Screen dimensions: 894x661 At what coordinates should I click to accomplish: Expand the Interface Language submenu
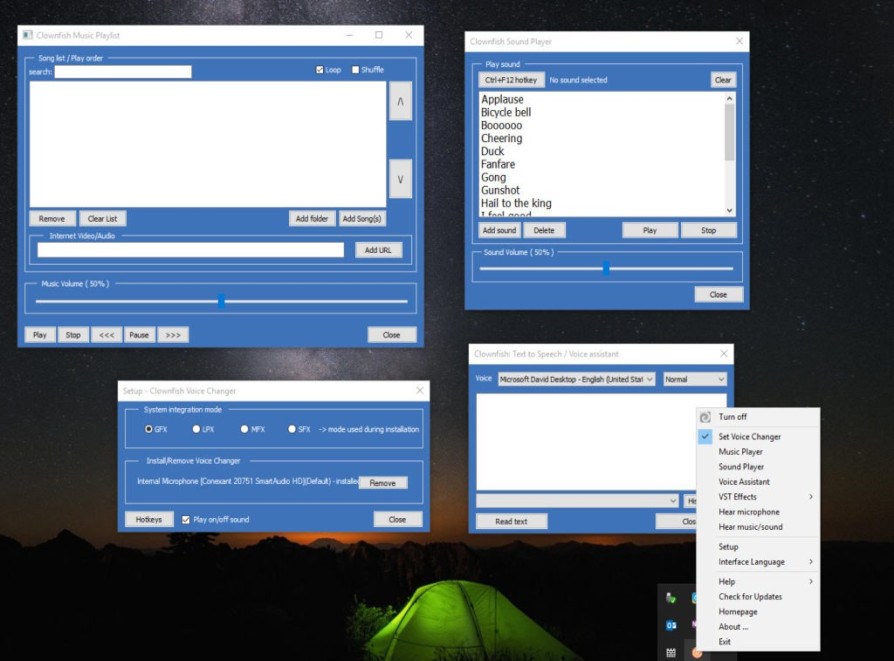pos(764,562)
